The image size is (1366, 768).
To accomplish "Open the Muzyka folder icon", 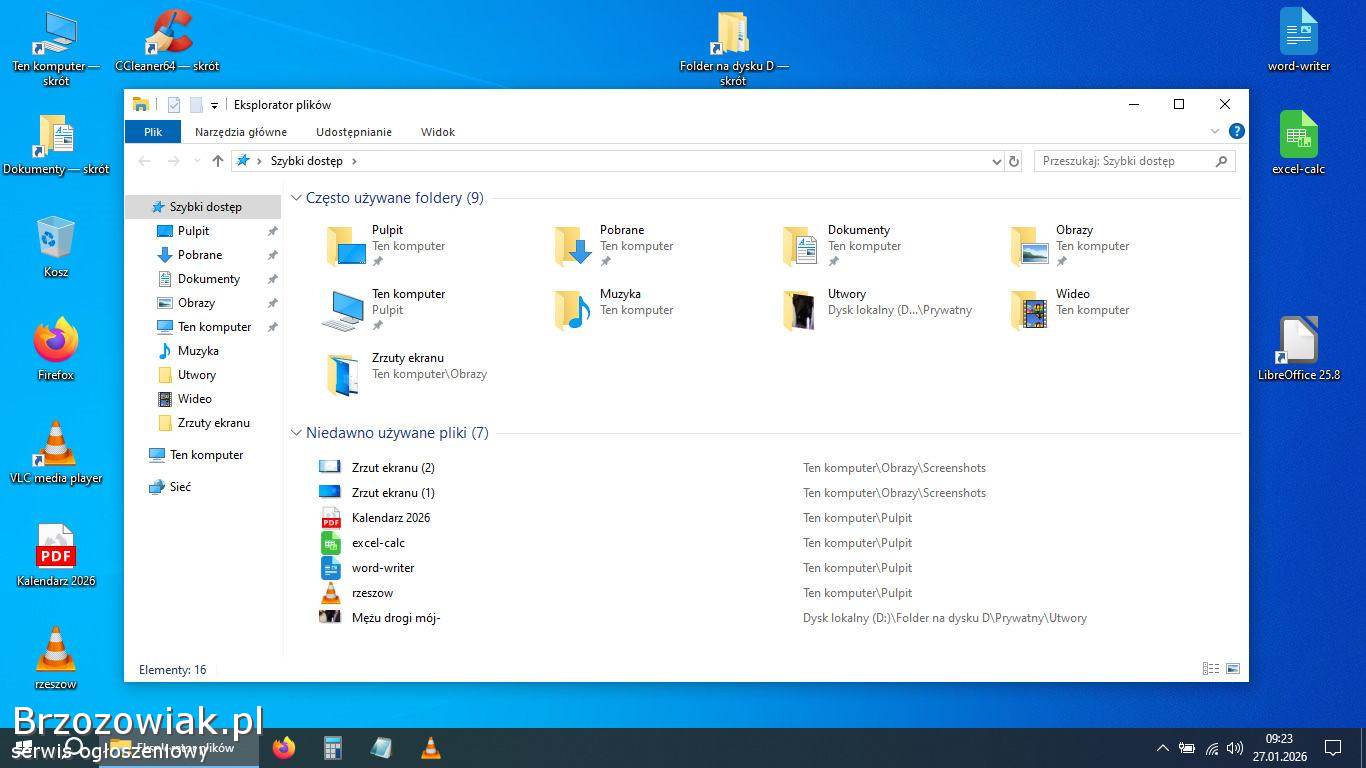I will (573, 310).
